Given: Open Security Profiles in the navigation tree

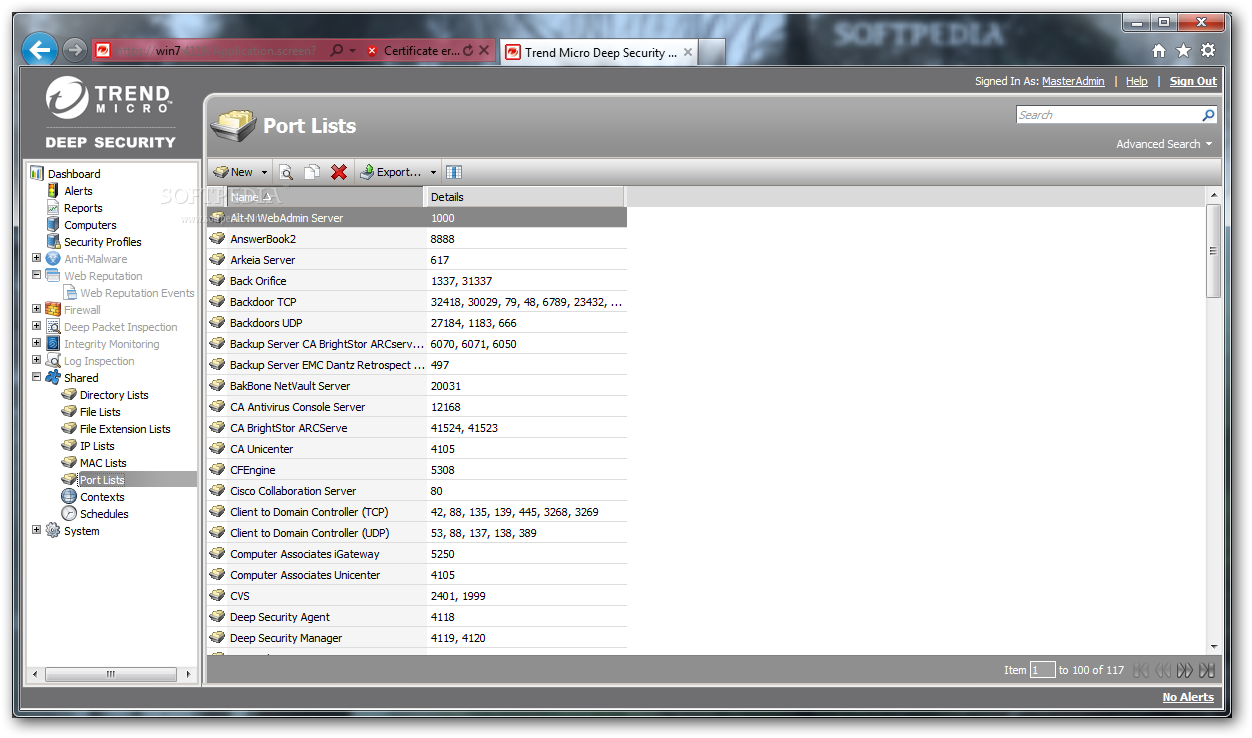Looking at the screenshot, I should (103, 242).
